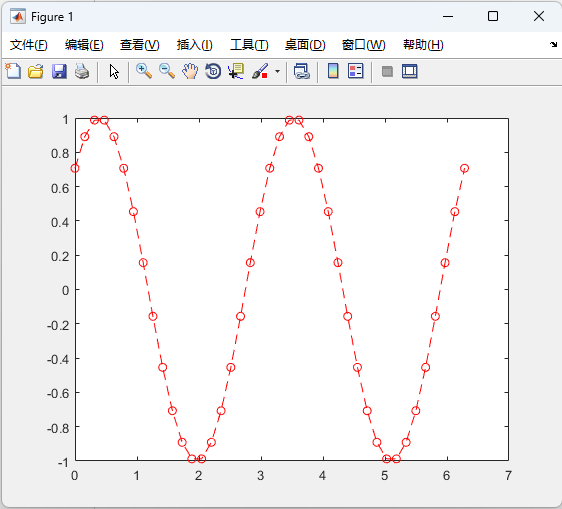Click the x-axis tick label 7
The width and height of the screenshot is (562, 509).
tap(508, 476)
